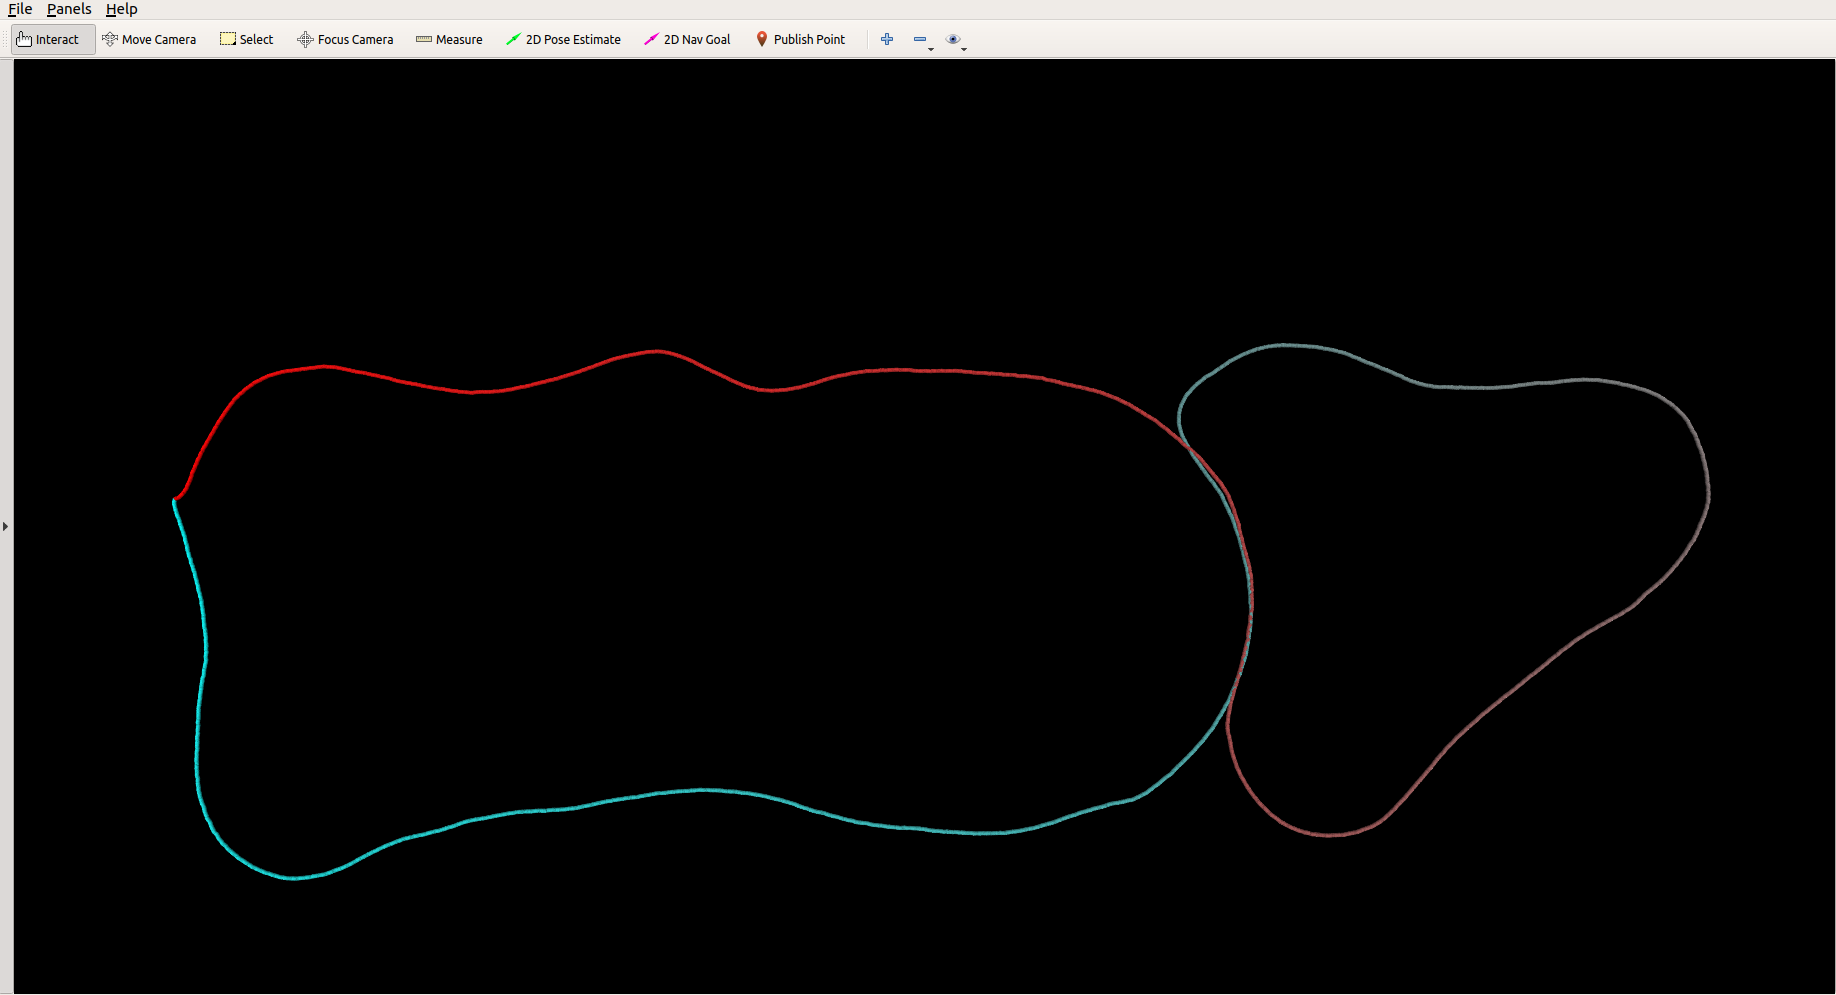Expand the collapsed left side panel
The width and height of the screenshot is (1836, 995).
point(6,526)
